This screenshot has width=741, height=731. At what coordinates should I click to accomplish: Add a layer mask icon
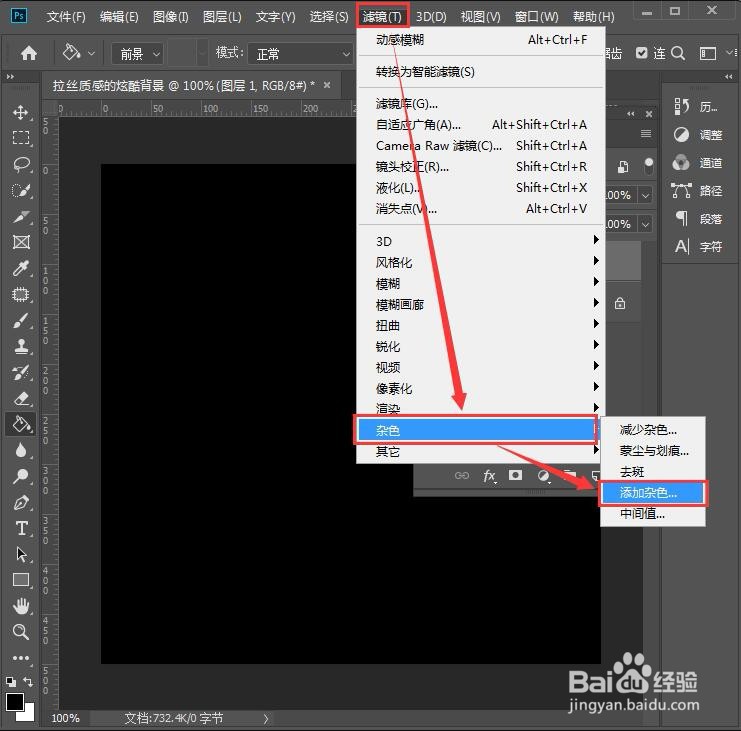(x=516, y=475)
